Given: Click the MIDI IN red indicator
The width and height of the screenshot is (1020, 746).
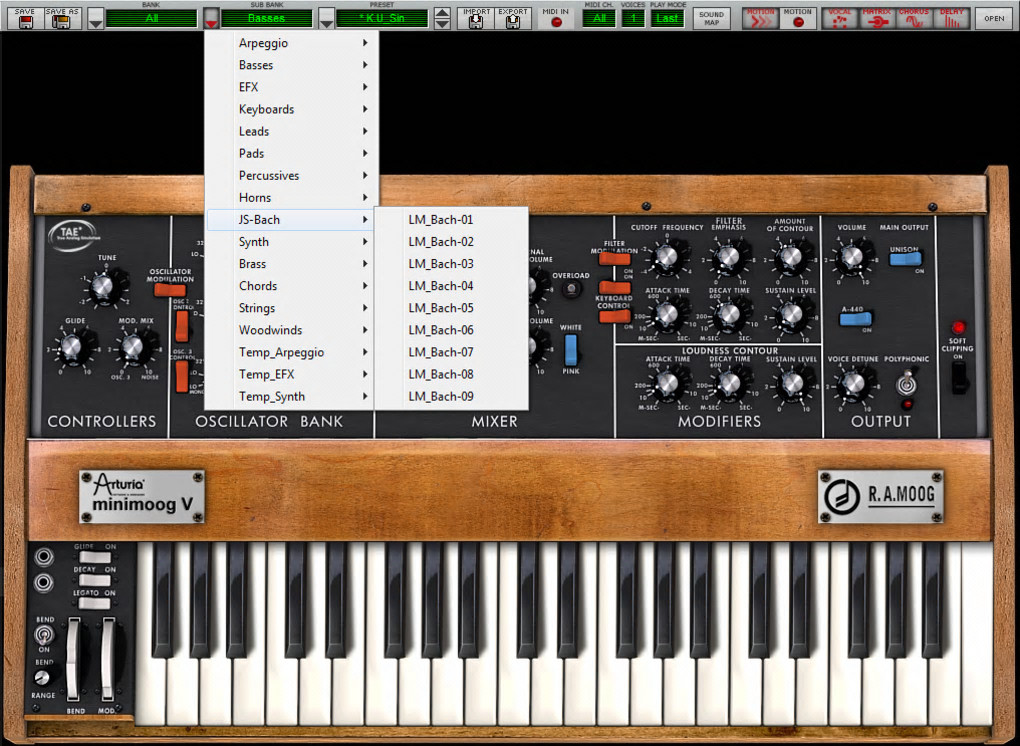Looking at the screenshot, I should point(556,22).
